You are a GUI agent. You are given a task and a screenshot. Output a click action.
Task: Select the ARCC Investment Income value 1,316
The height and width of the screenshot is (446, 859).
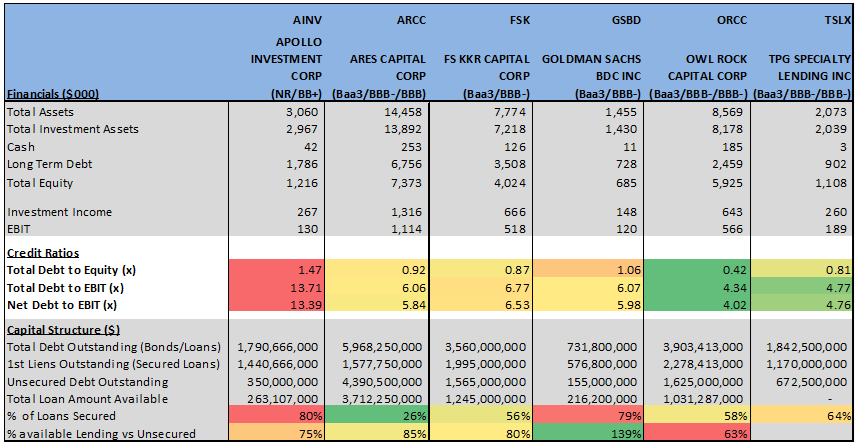406,212
